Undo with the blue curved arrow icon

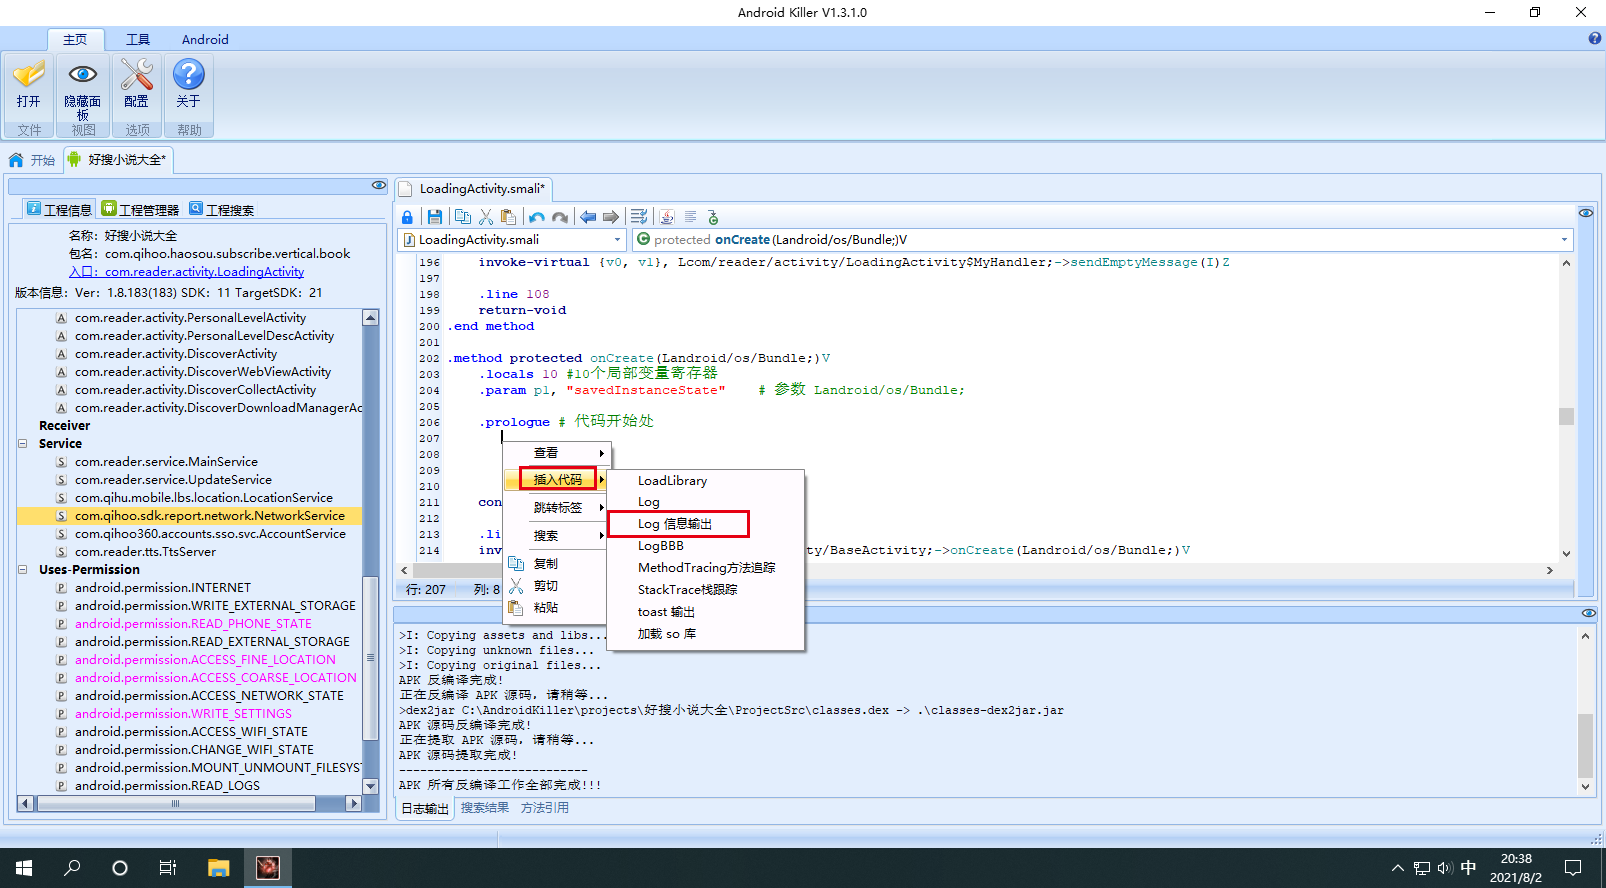pos(537,217)
